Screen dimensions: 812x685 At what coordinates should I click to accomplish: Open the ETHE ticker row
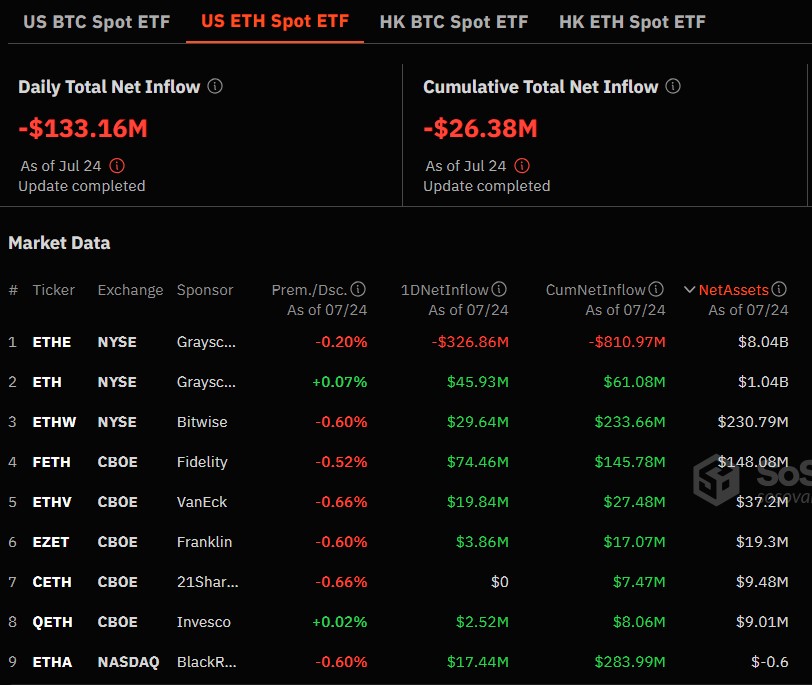52,342
